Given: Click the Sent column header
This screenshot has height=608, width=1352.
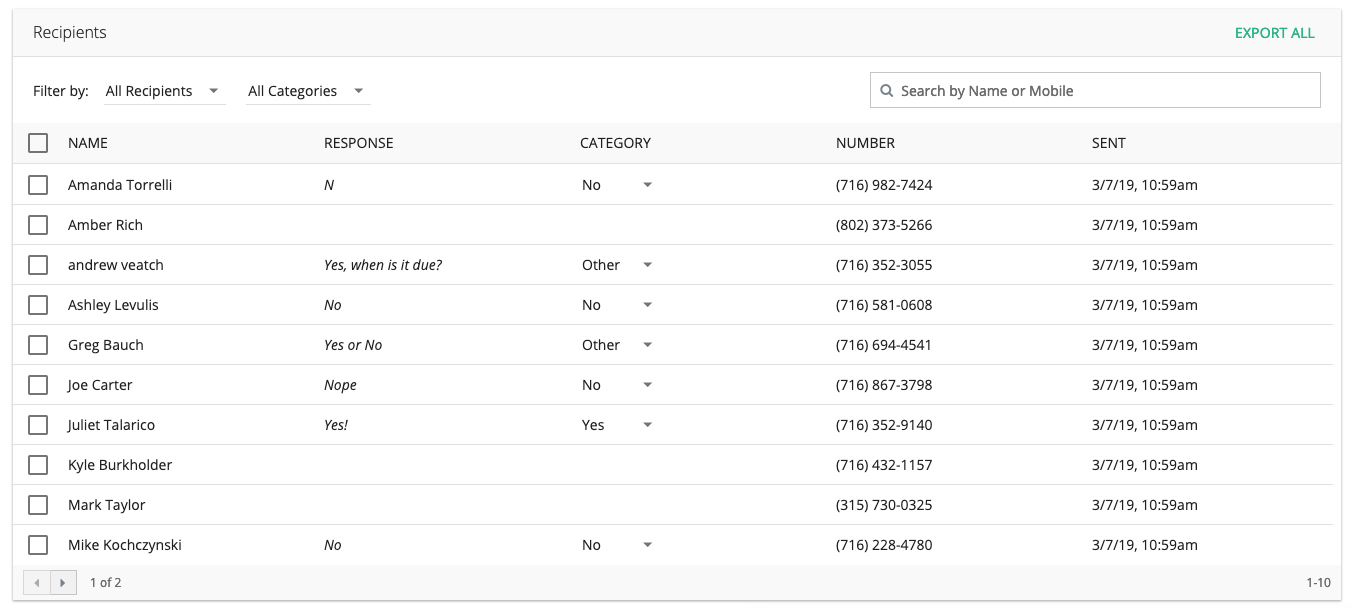Looking at the screenshot, I should coord(1108,143).
